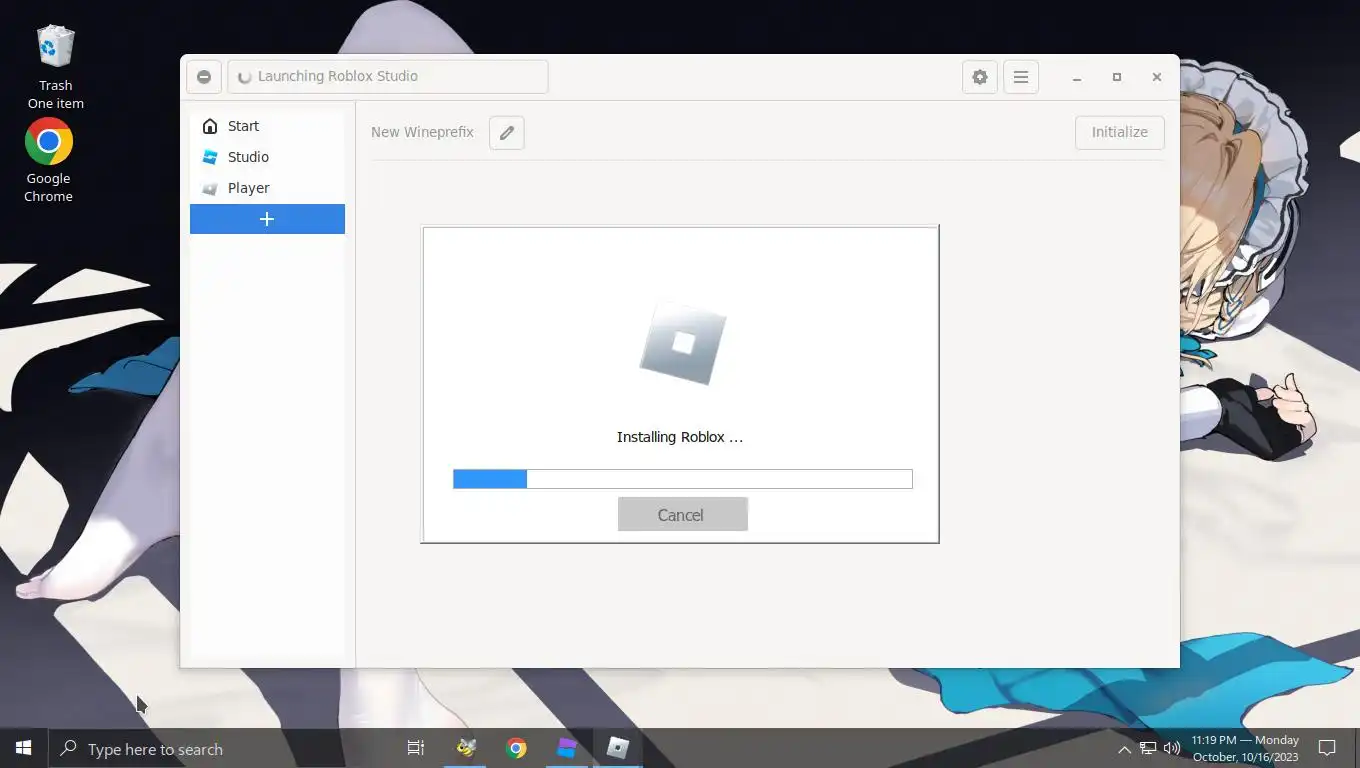Edit wineprefix name with the pencil icon
This screenshot has height=768, width=1360.
507,133
